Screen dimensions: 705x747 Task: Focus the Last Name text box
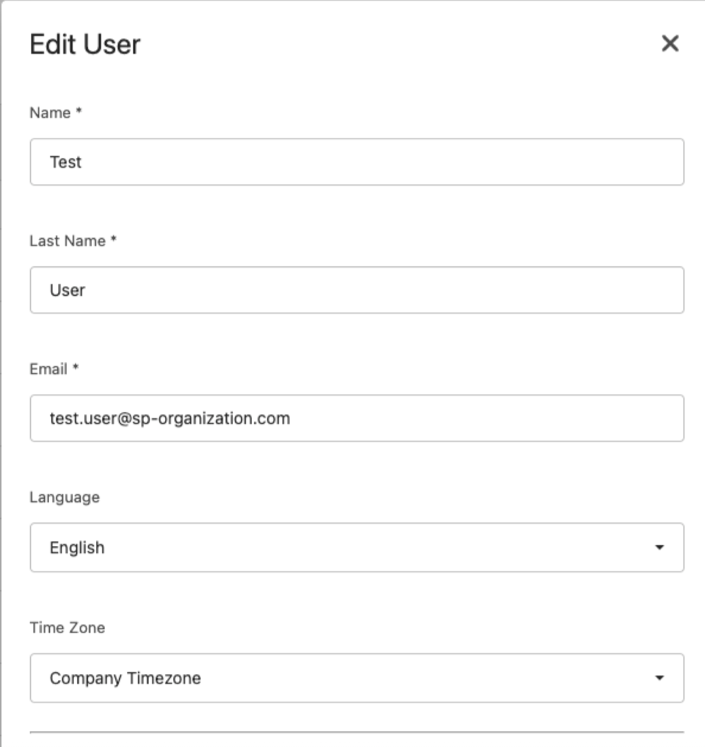pos(357,290)
